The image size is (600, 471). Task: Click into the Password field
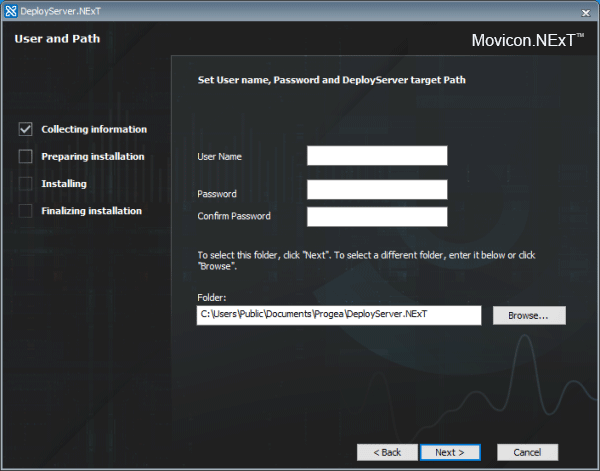point(377,190)
